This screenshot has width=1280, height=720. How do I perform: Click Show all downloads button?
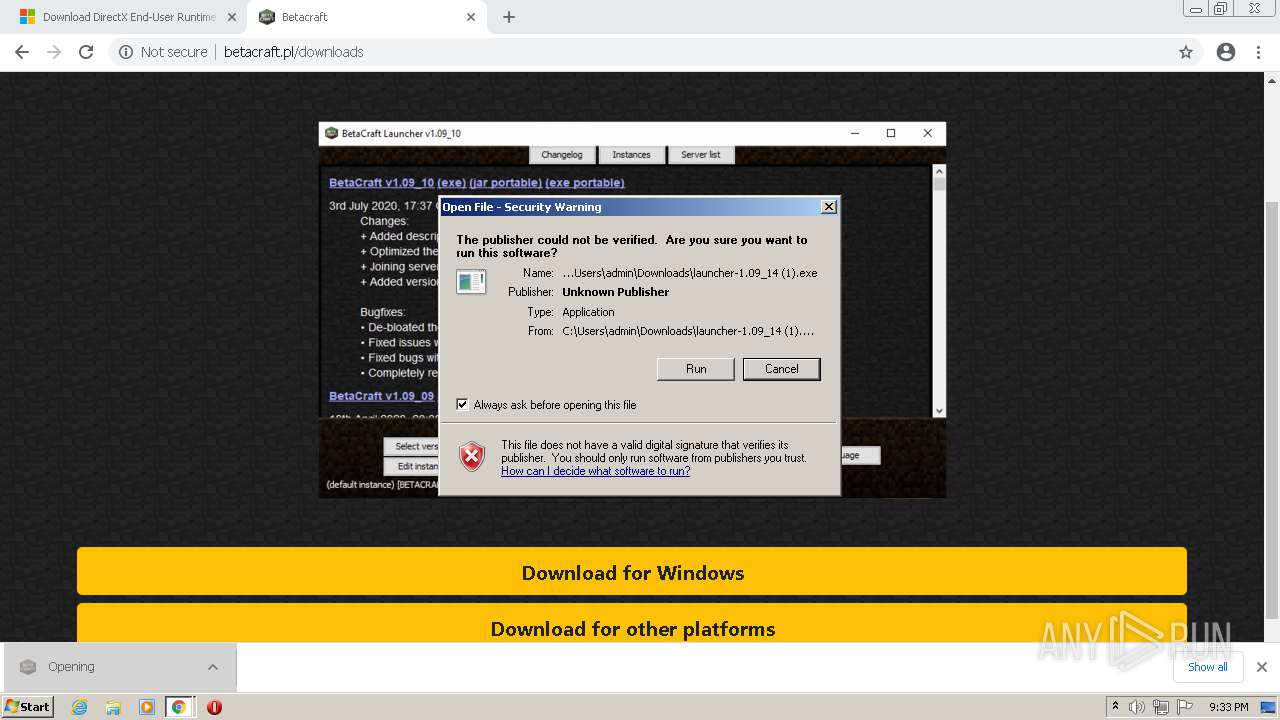coord(1207,667)
